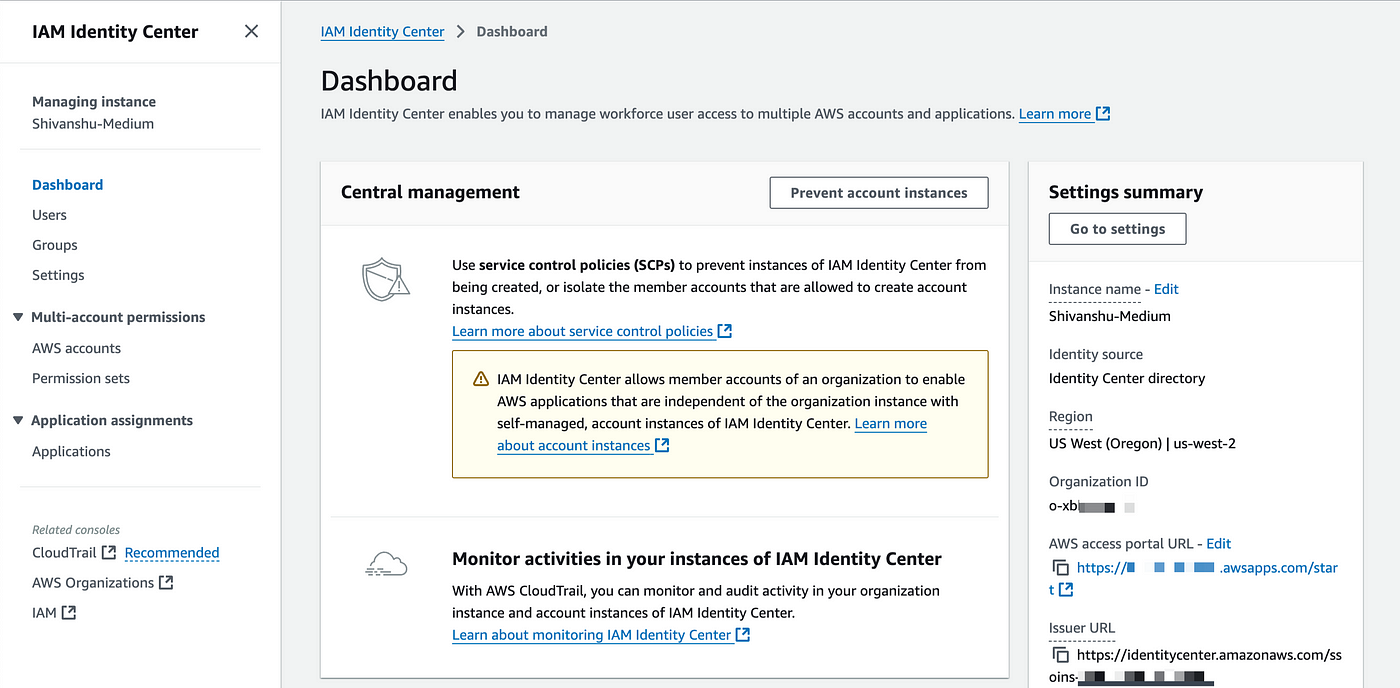Open the CloudTrail related console link

64,552
